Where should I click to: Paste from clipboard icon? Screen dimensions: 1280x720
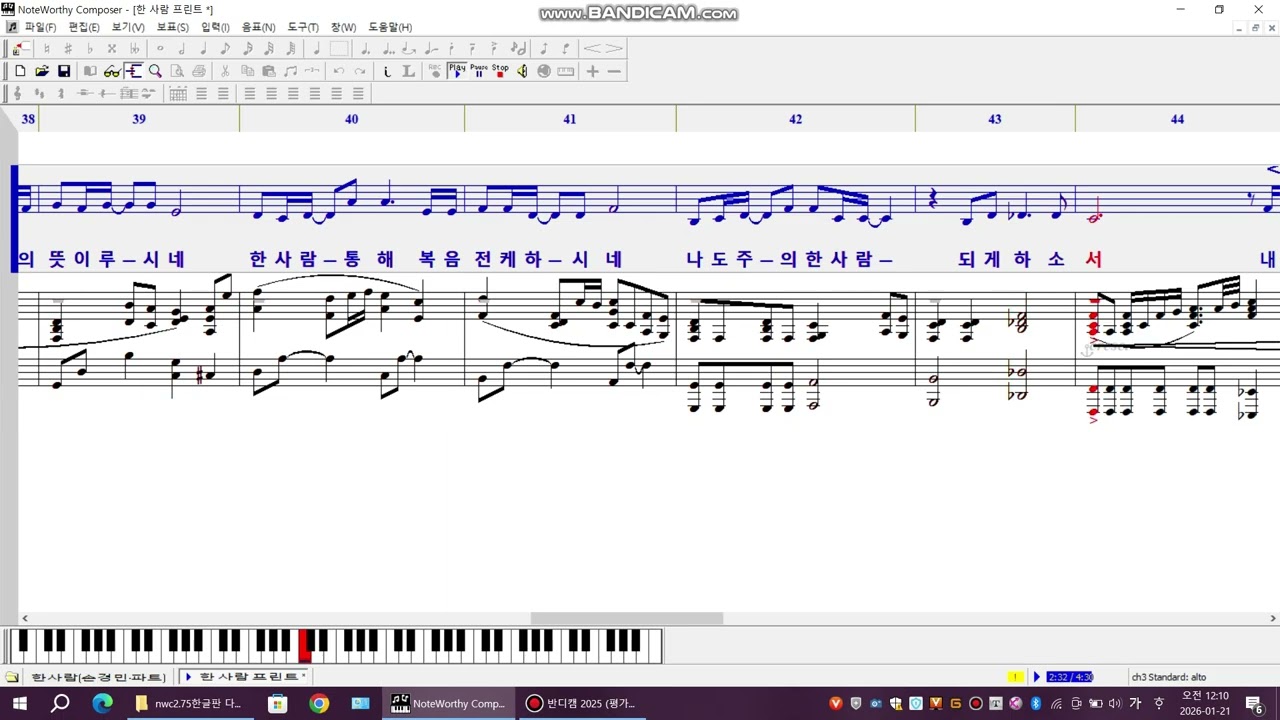269,71
